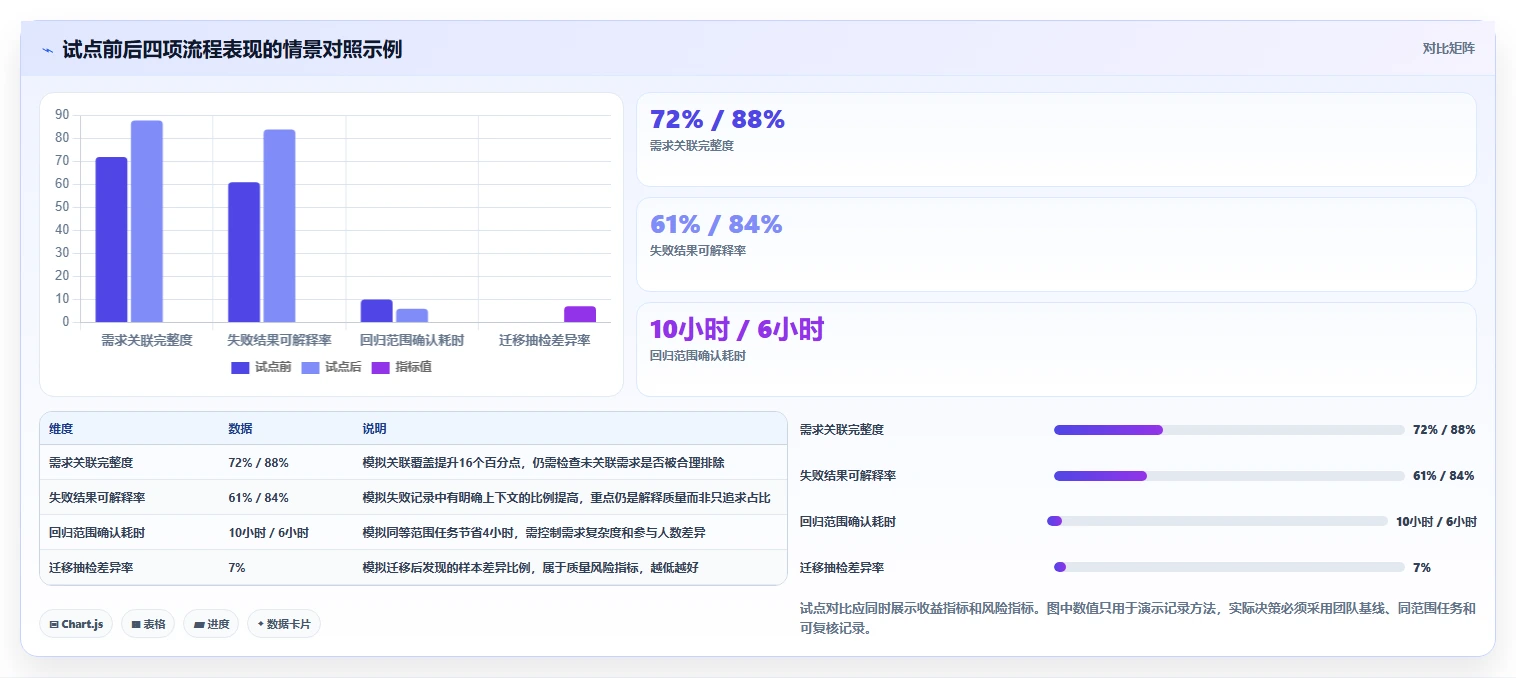This screenshot has width=1516, height=678.
Task: Click the 试点前 bar for 回归范围确认耗时
Action: click(x=376, y=311)
